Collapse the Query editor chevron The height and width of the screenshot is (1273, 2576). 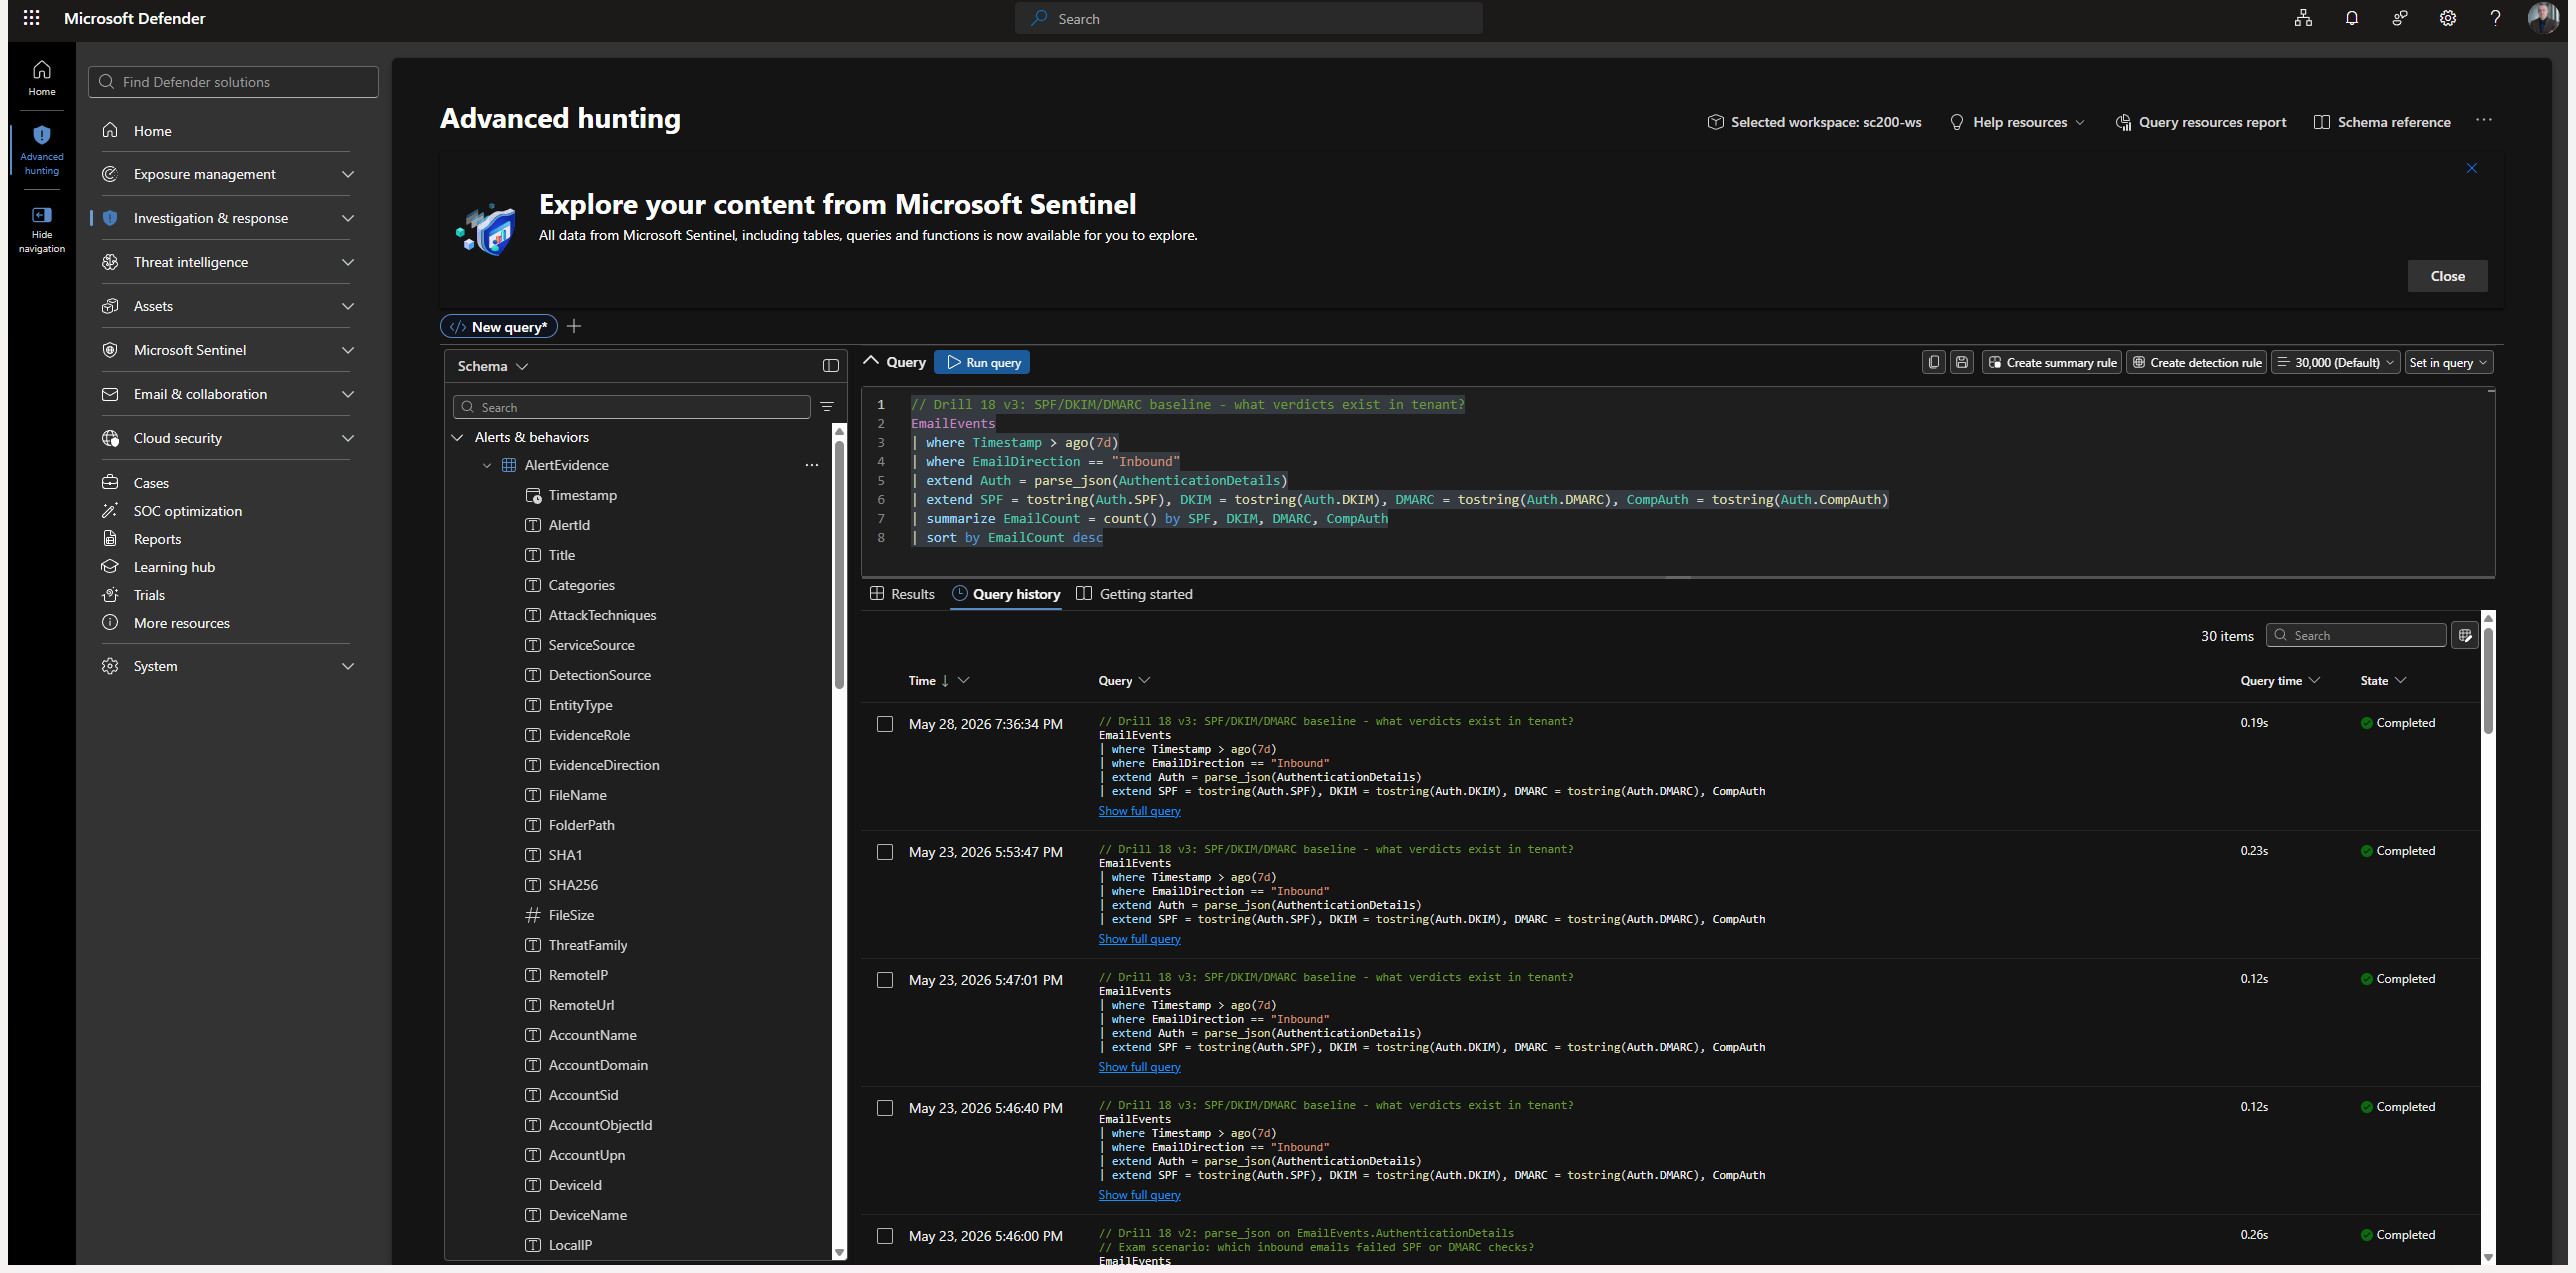tap(871, 361)
